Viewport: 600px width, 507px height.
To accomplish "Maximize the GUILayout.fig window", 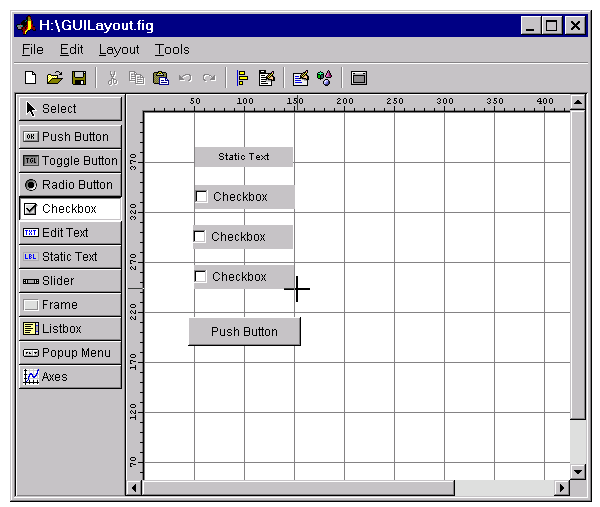I will click(x=551, y=26).
